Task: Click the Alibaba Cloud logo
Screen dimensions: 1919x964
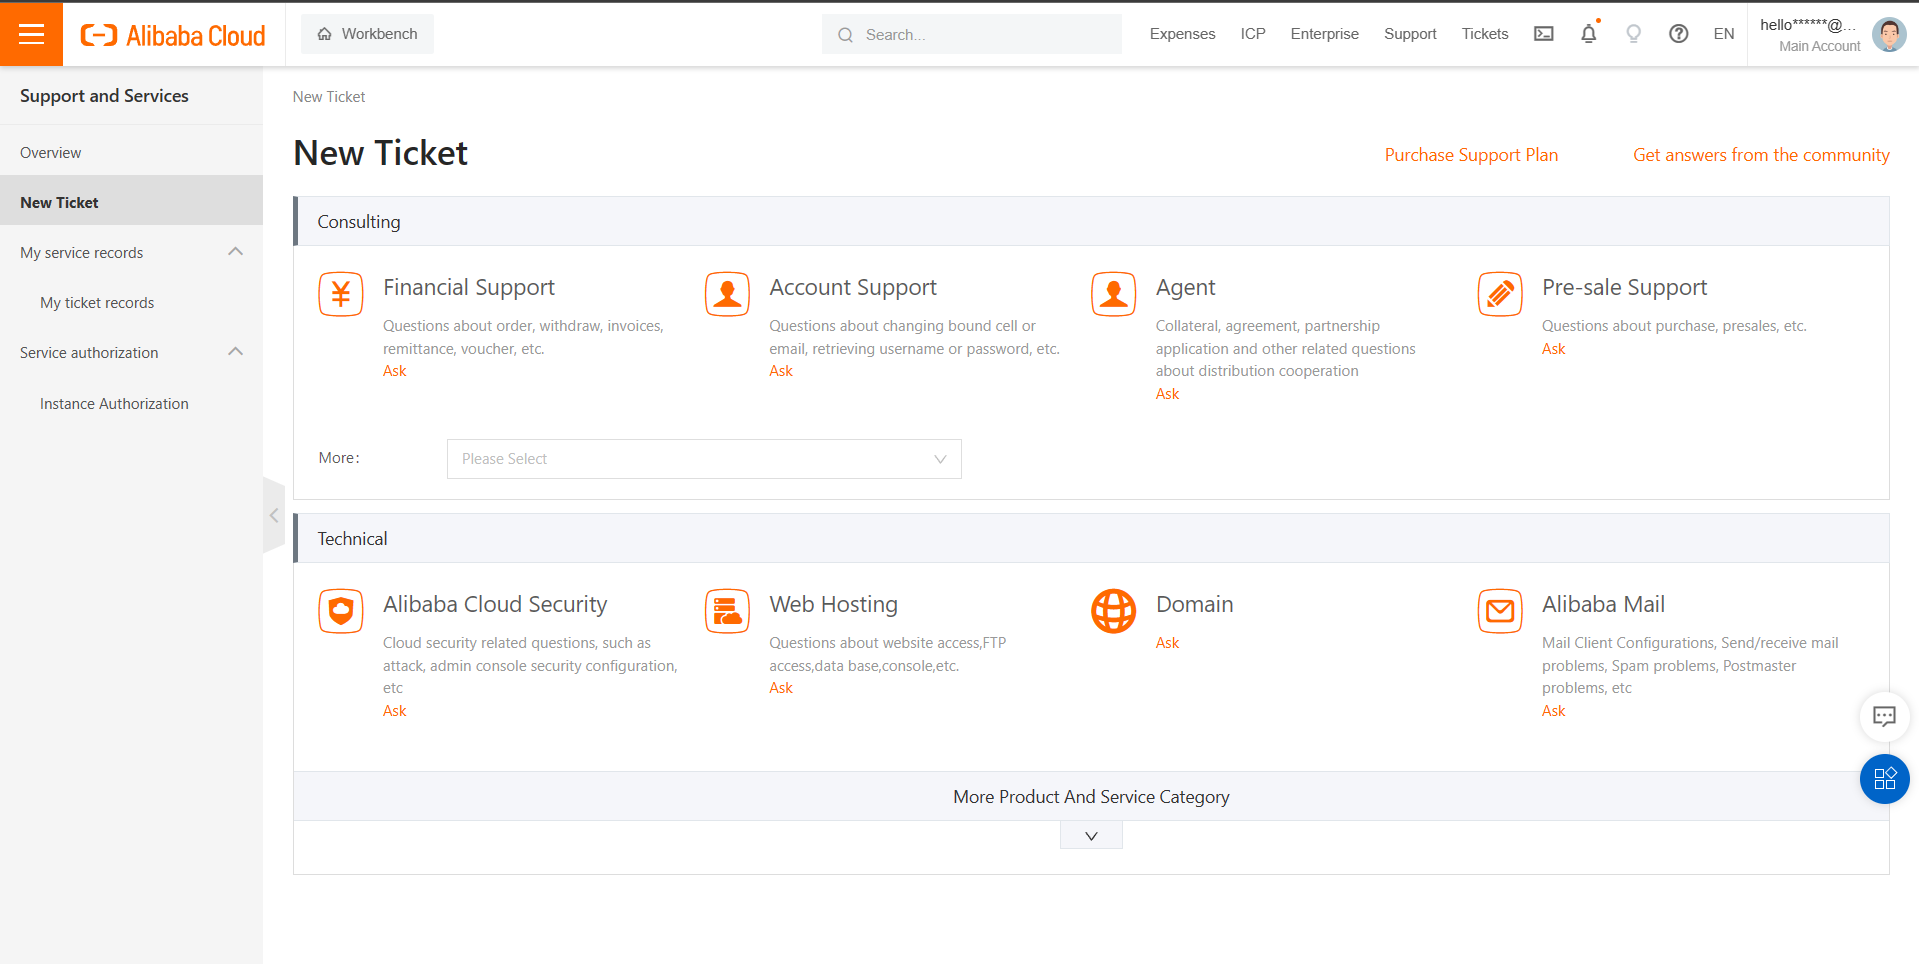Action: [173, 35]
